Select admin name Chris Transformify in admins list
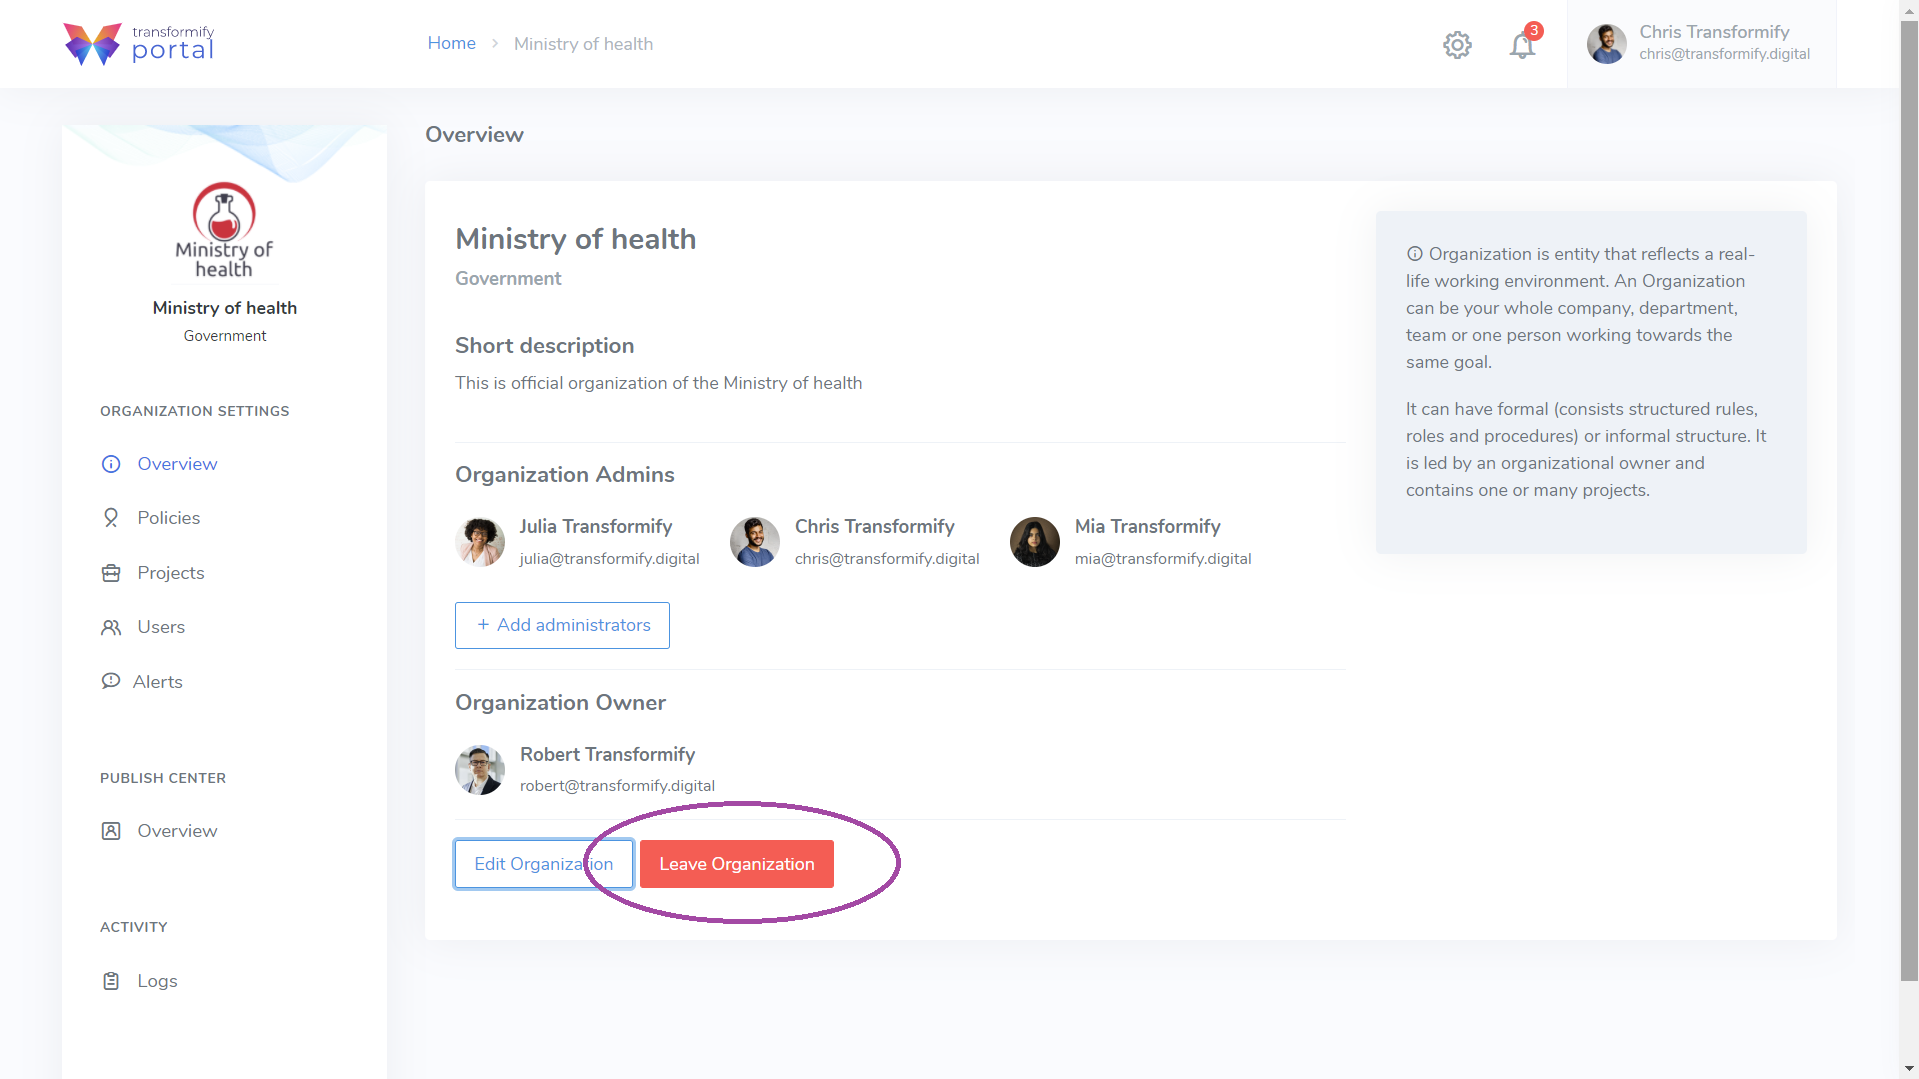This screenshot has height=1079, width=1919. 875,527
